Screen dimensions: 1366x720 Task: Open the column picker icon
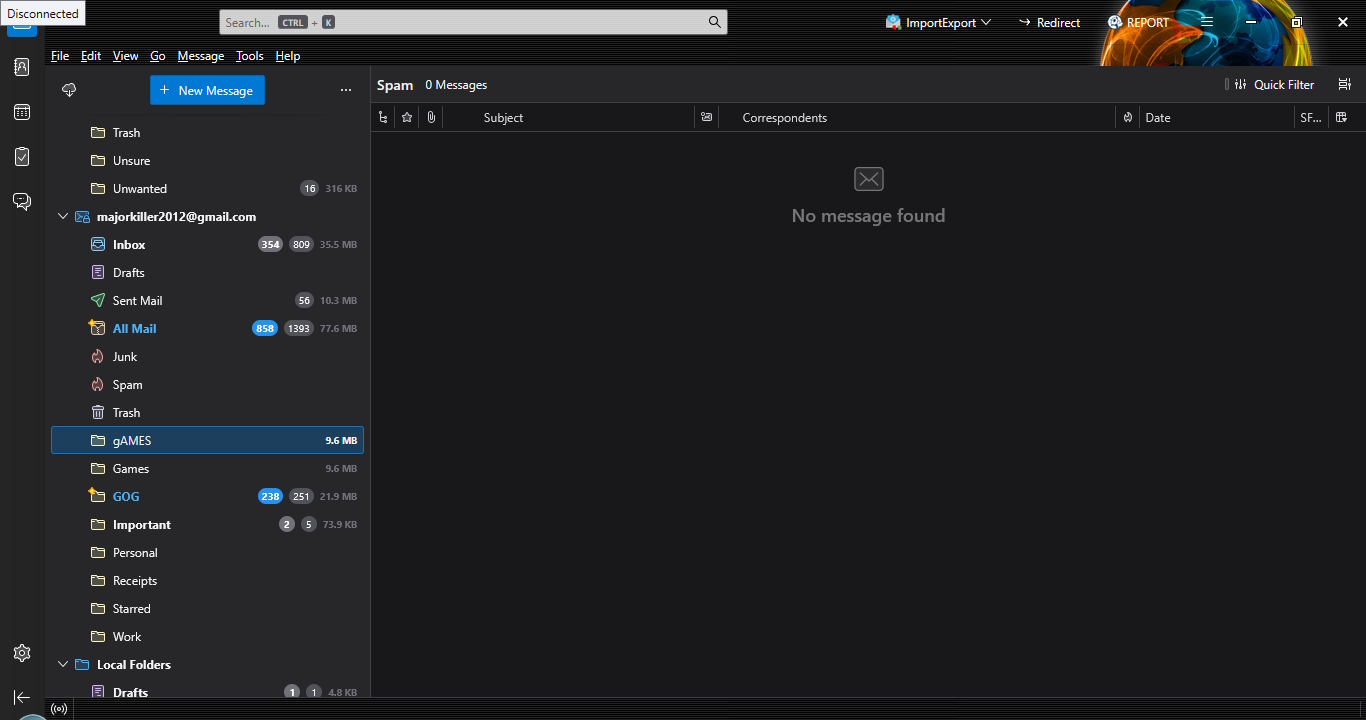[1342, 118]
